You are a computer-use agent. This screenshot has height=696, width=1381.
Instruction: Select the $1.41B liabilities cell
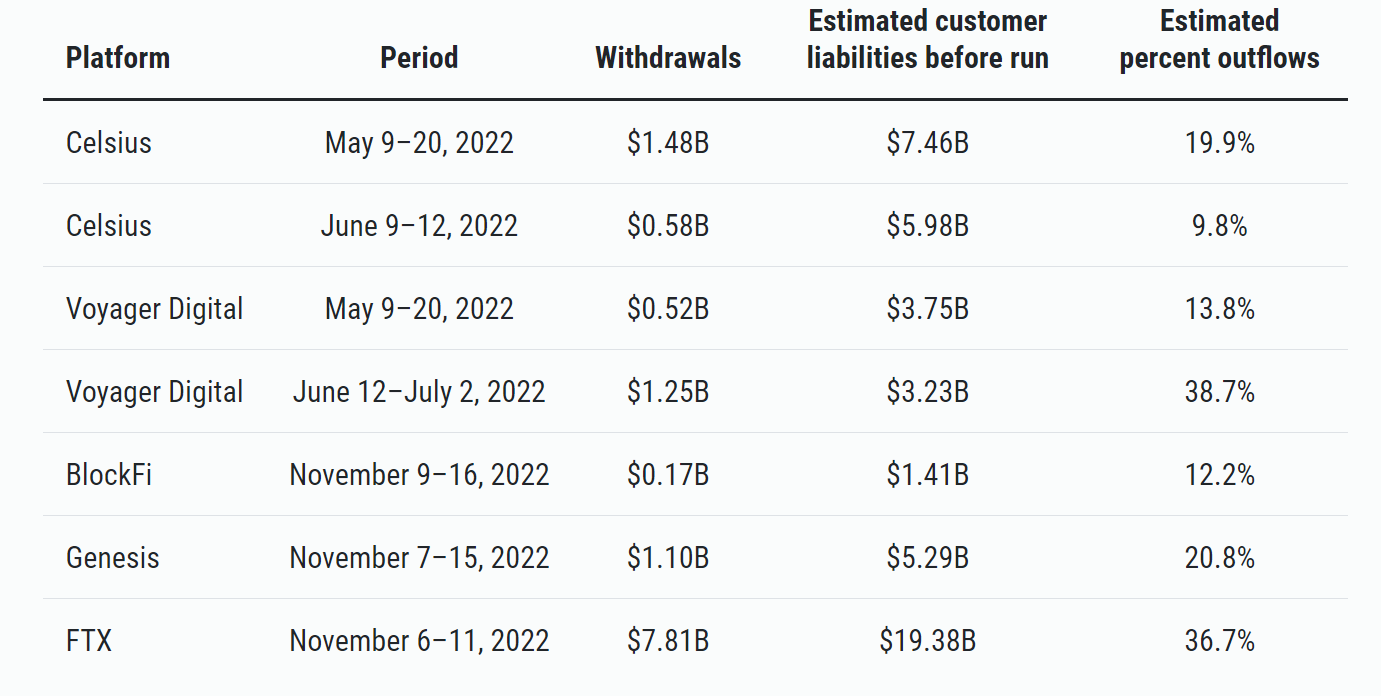(x=927, y=475)
